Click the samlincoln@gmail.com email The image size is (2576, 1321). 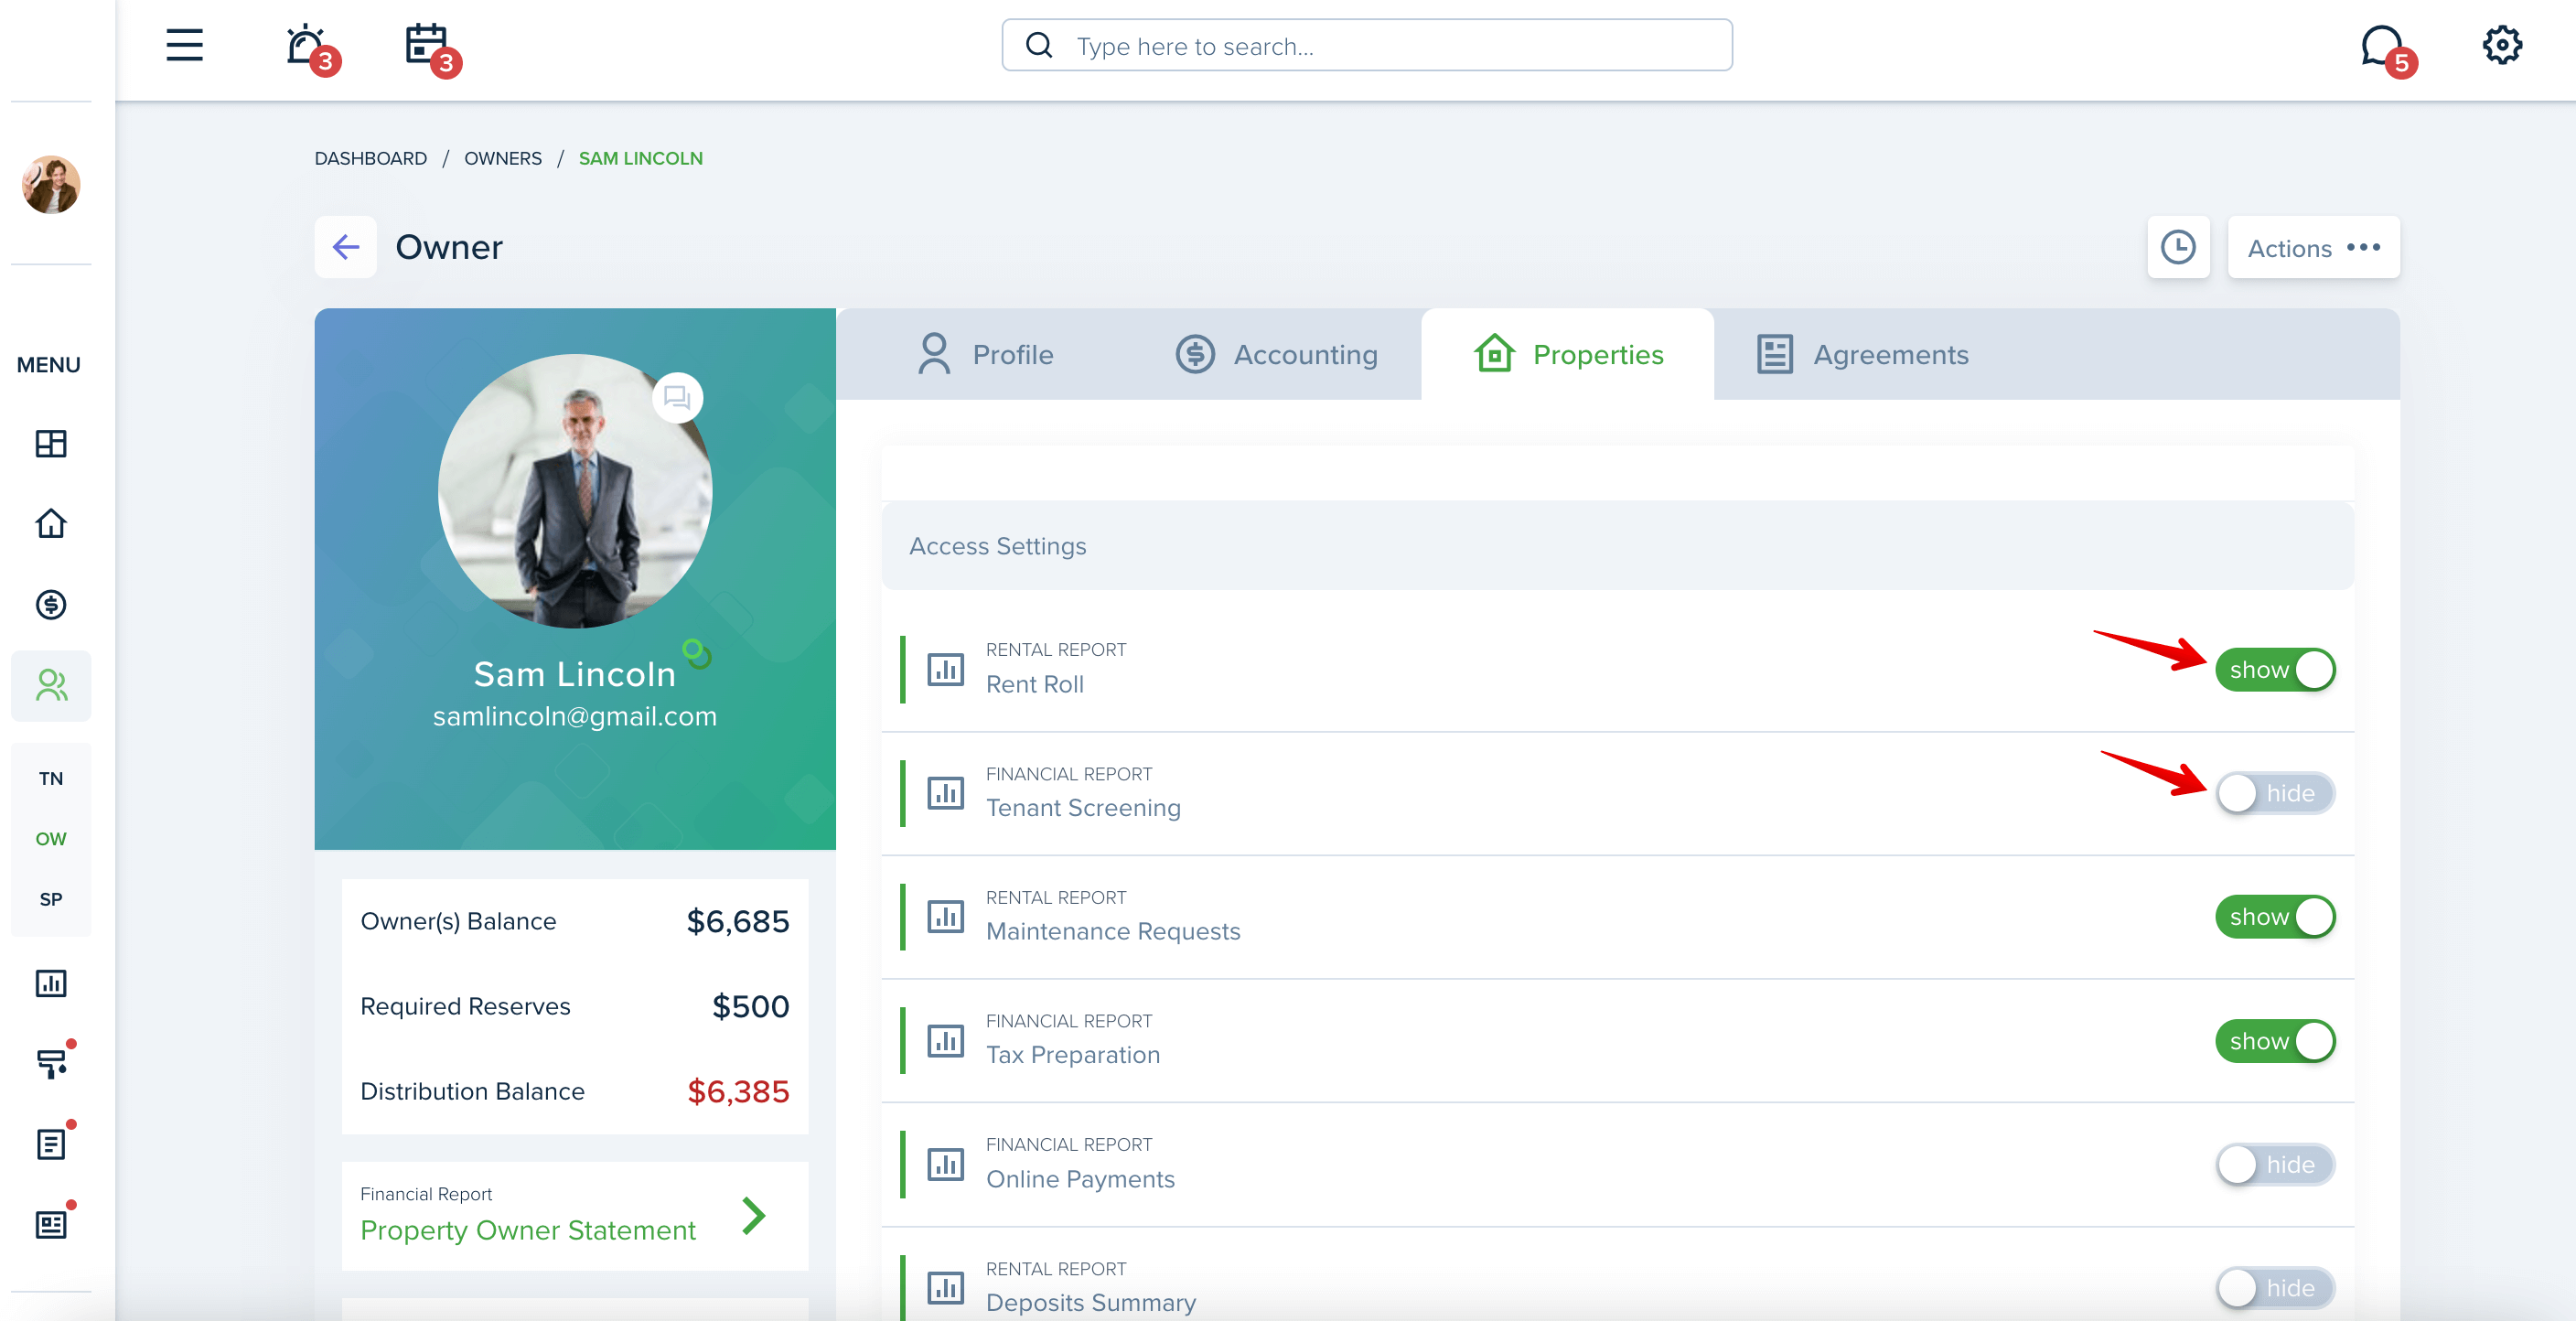(x=575, y=716)
